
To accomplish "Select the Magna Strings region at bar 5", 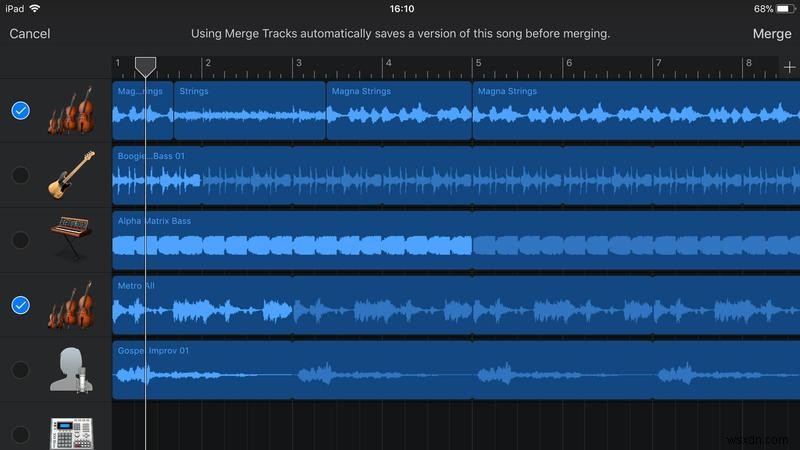I will pyautogui.click(x=636, y=110).
